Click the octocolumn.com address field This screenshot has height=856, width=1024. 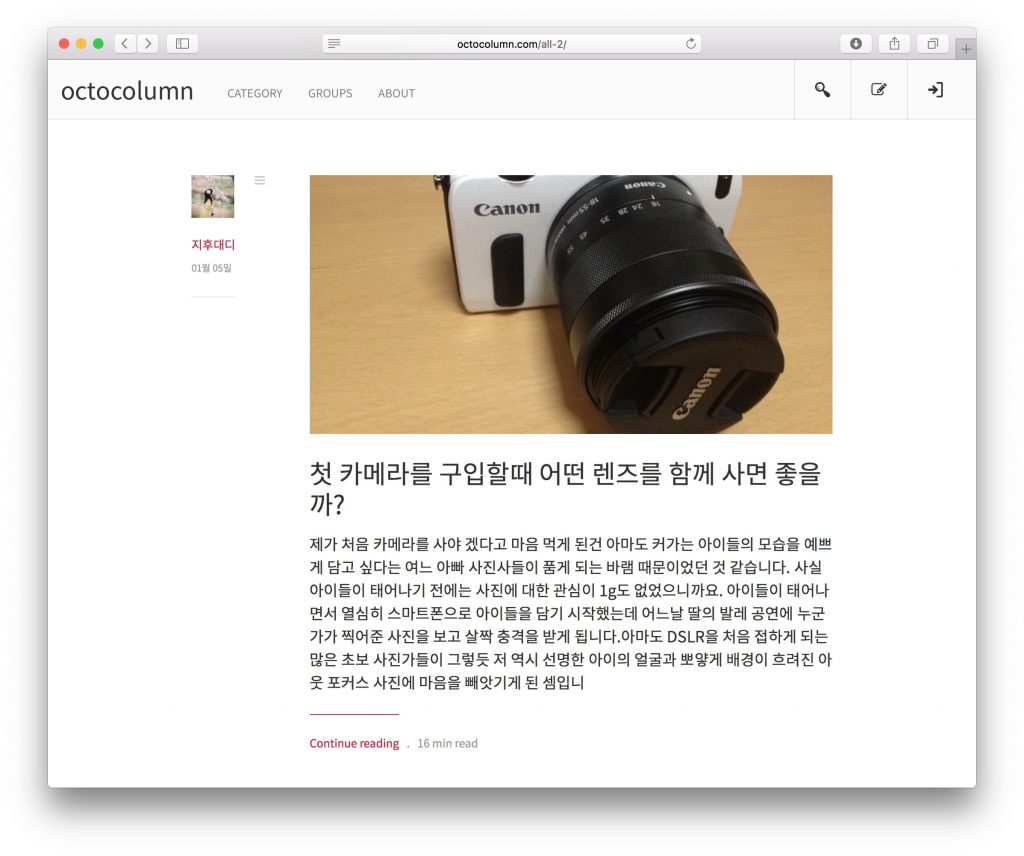tap(511, 44)
